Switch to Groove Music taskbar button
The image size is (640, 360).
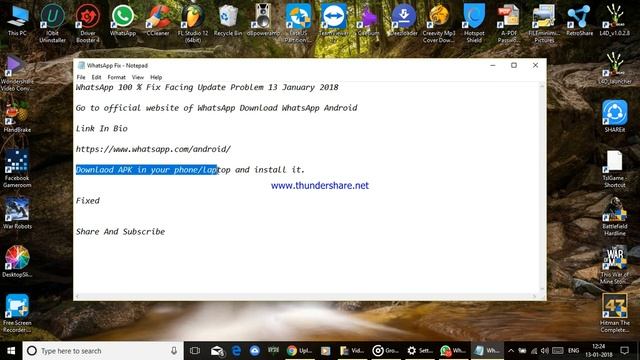click(386, 351)
